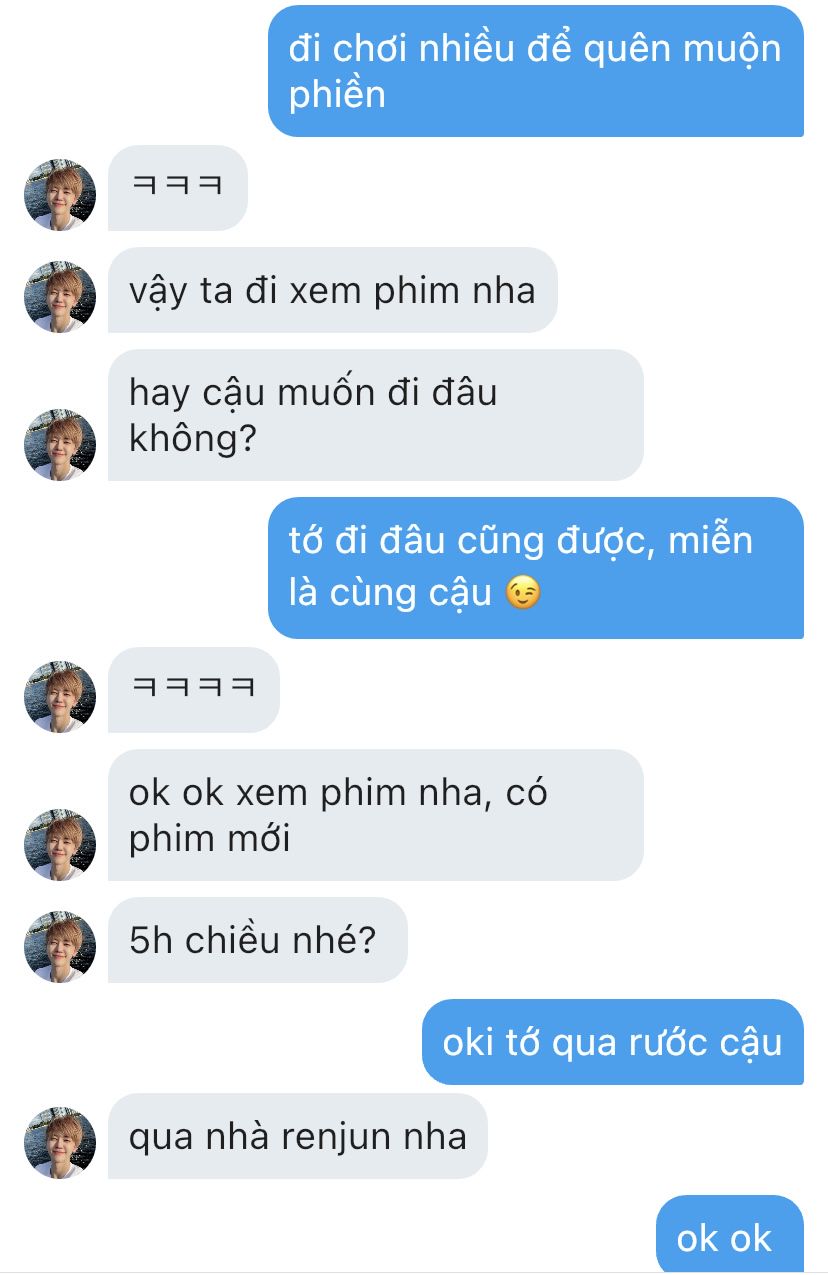Tap the ㅋㅋㅋㅋ four-character message bubble
Viewport: 828px width, 1275px height.
pyautogui.click(x=194, y=690)
